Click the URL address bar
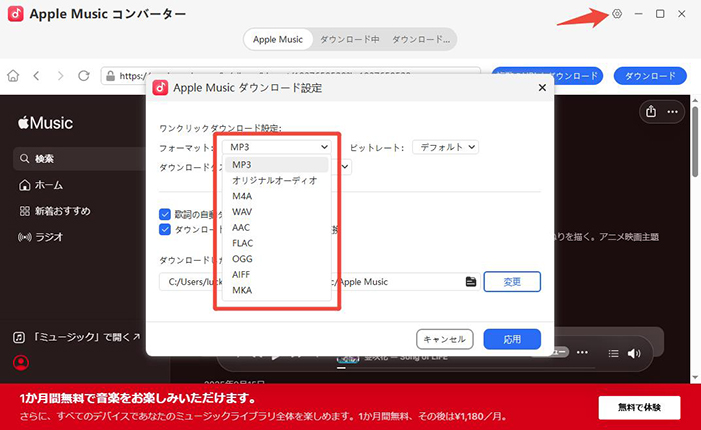This screenshot has height=430, width=701. pos(291,76)
